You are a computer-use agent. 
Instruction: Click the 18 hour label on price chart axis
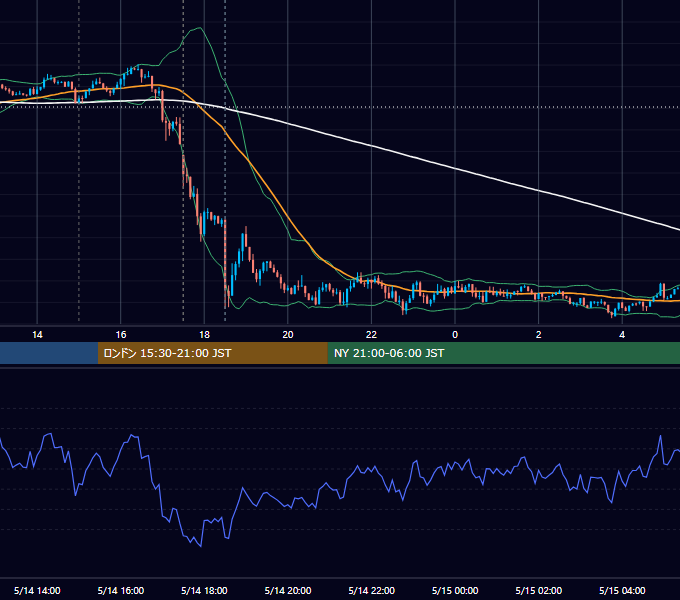click(204, 335)
